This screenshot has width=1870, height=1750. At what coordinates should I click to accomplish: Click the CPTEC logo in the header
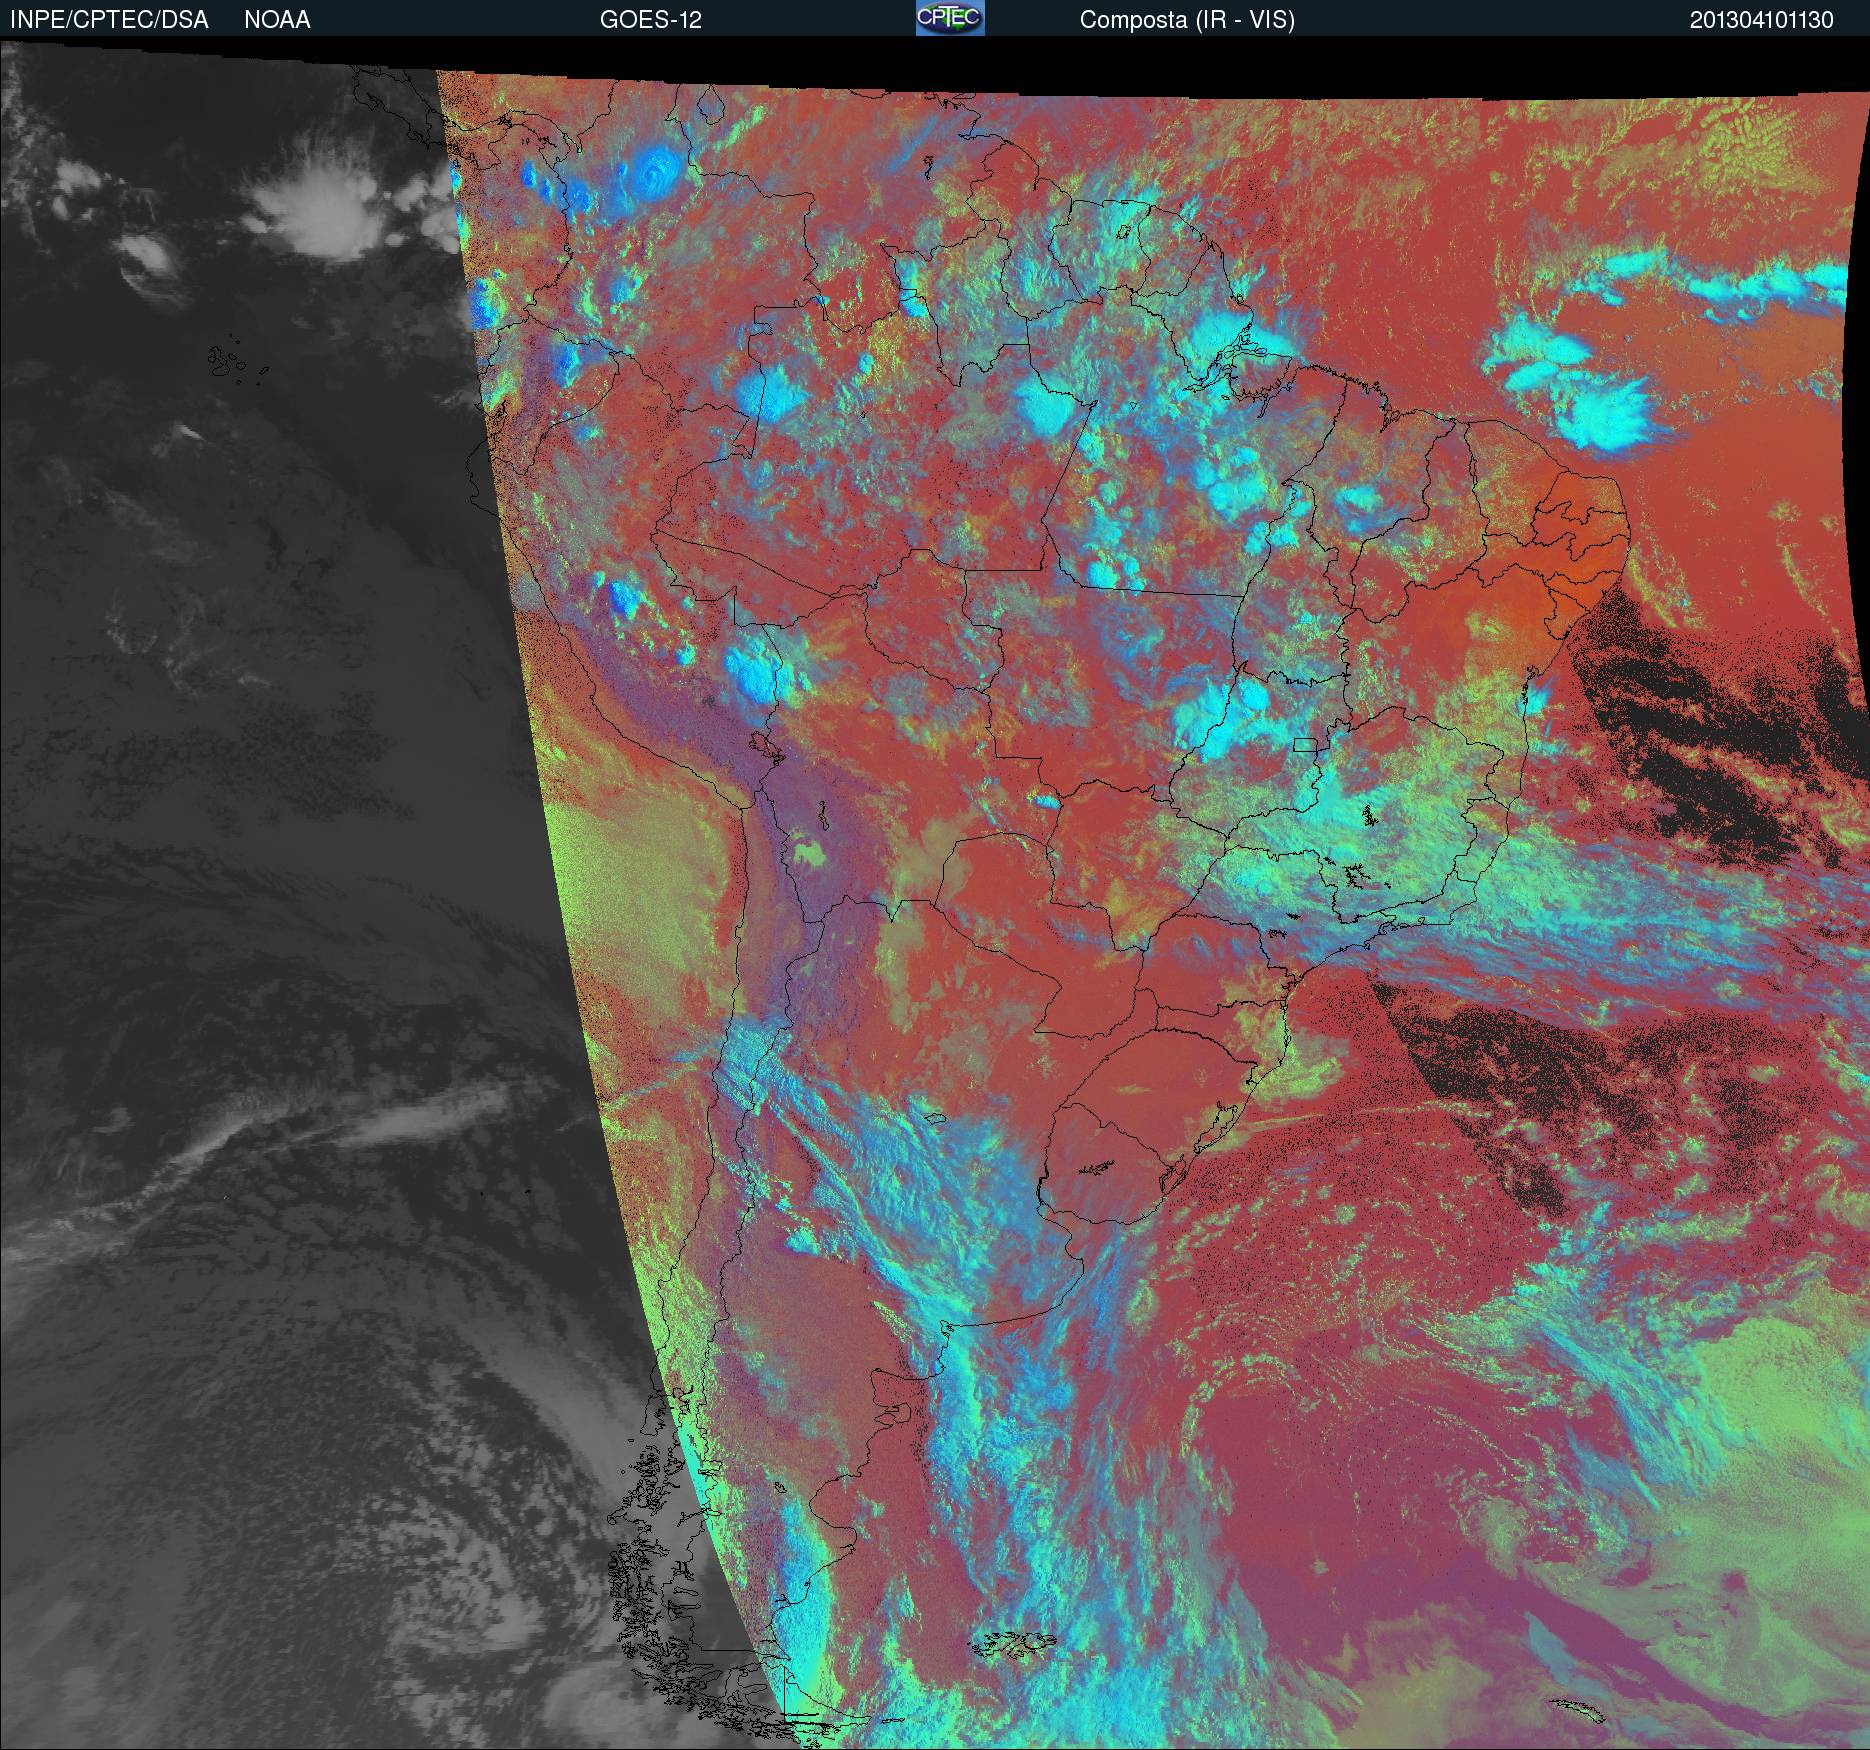click(950, 18)
